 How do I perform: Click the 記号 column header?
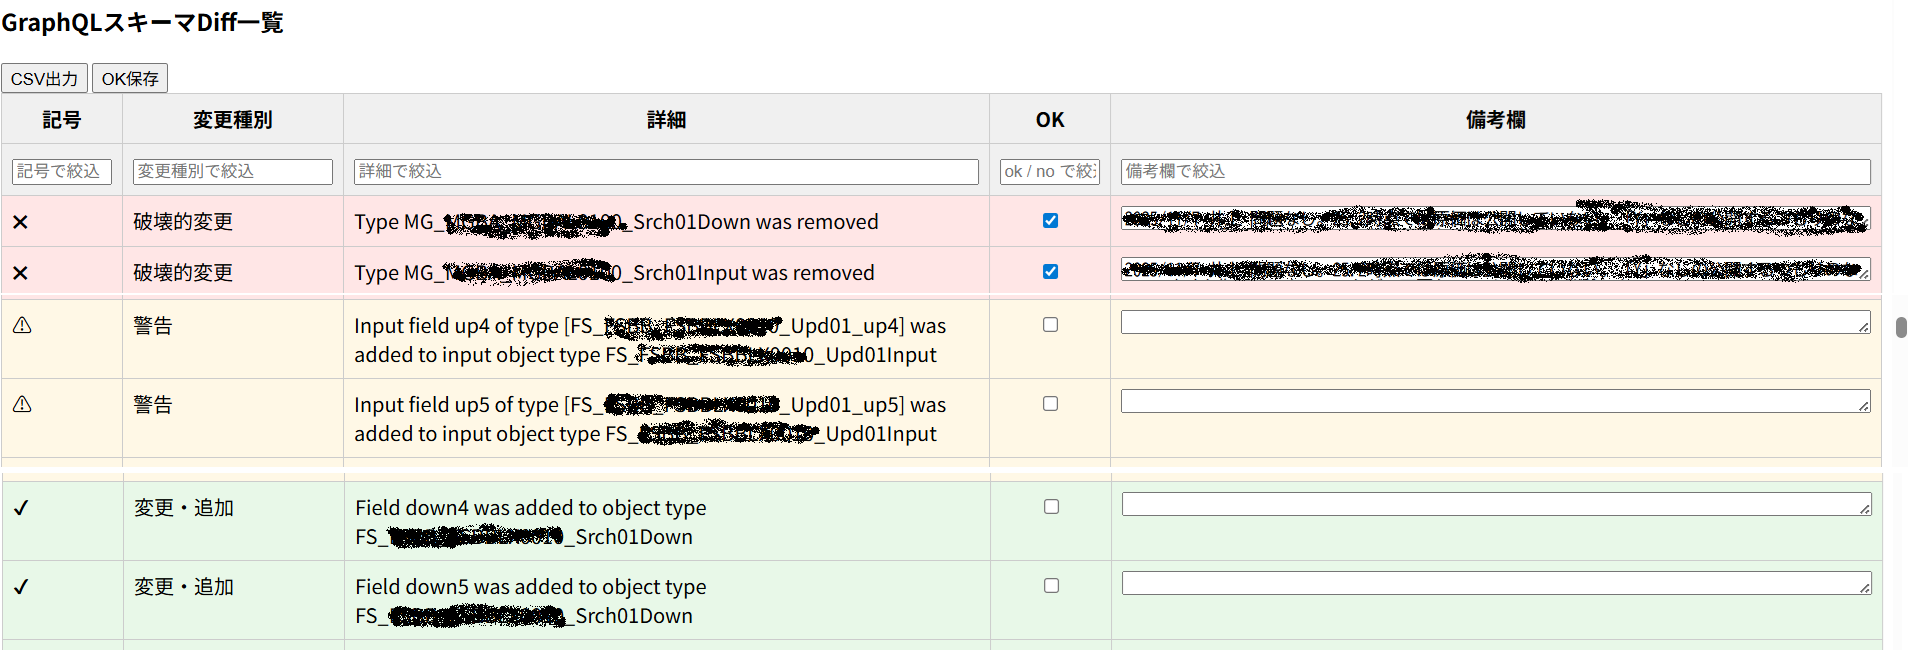click(x=62, y=120)
